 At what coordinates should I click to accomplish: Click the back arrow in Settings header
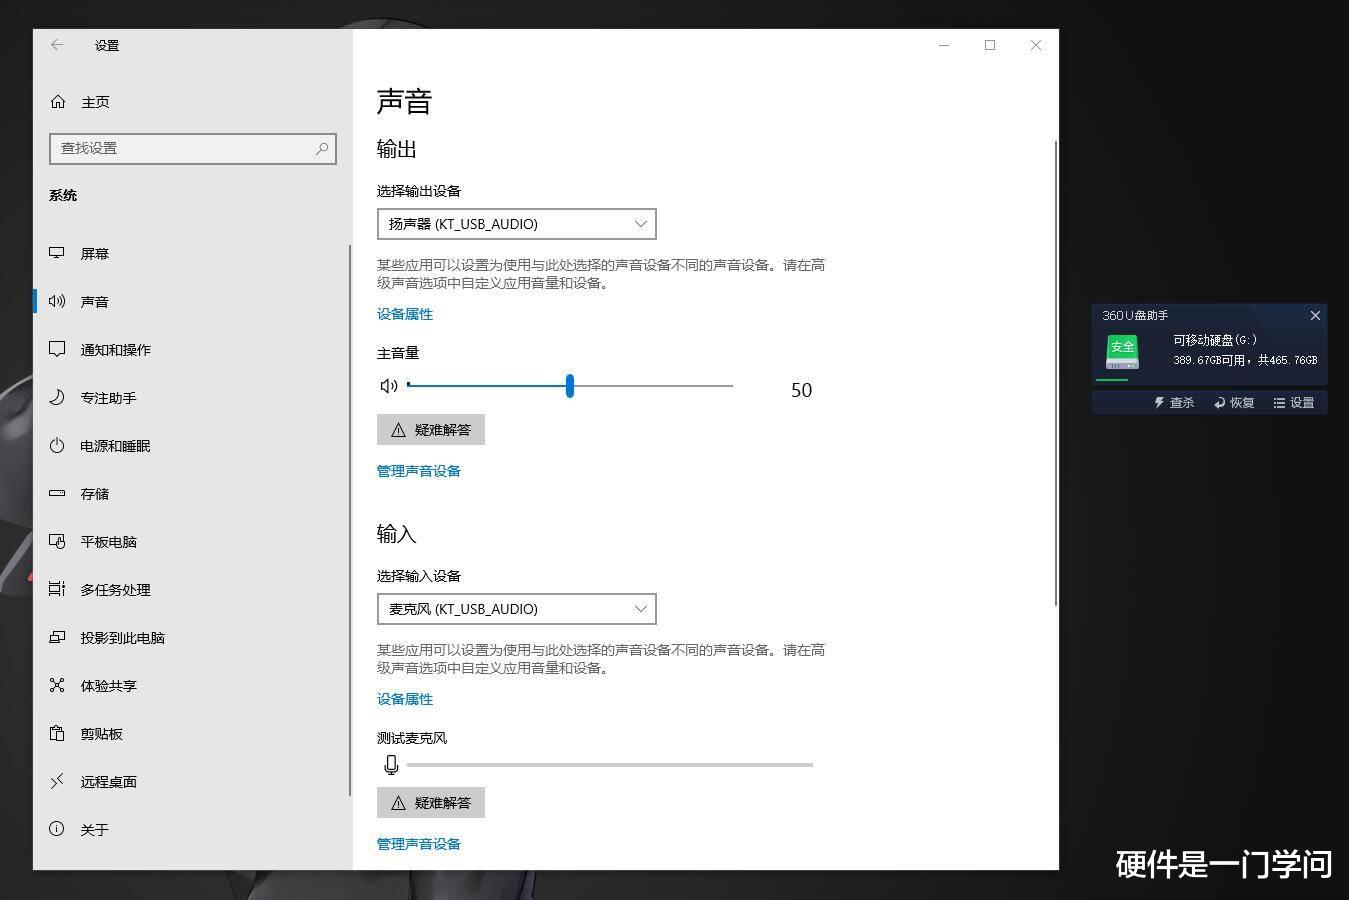(x=57, y=45)
